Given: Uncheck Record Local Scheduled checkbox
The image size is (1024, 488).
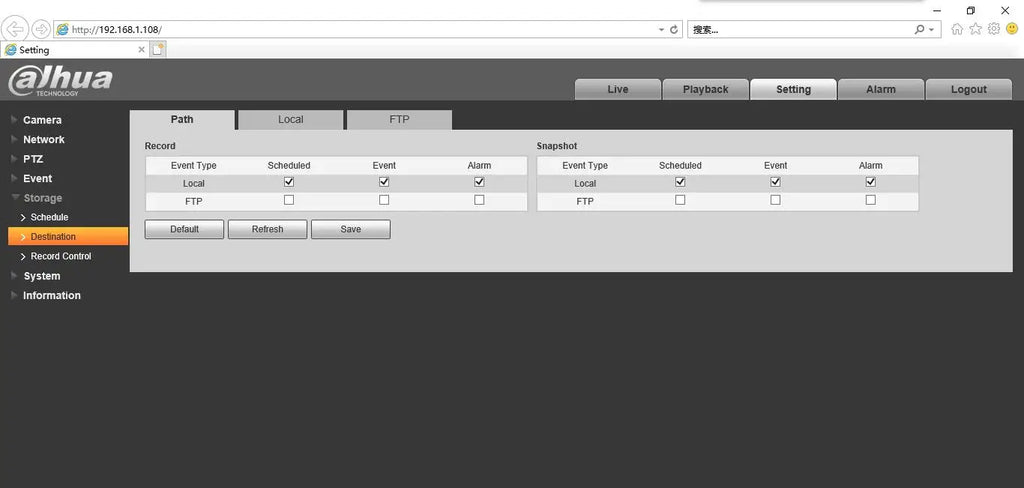Looking at the screenshot, I should 289,182.
